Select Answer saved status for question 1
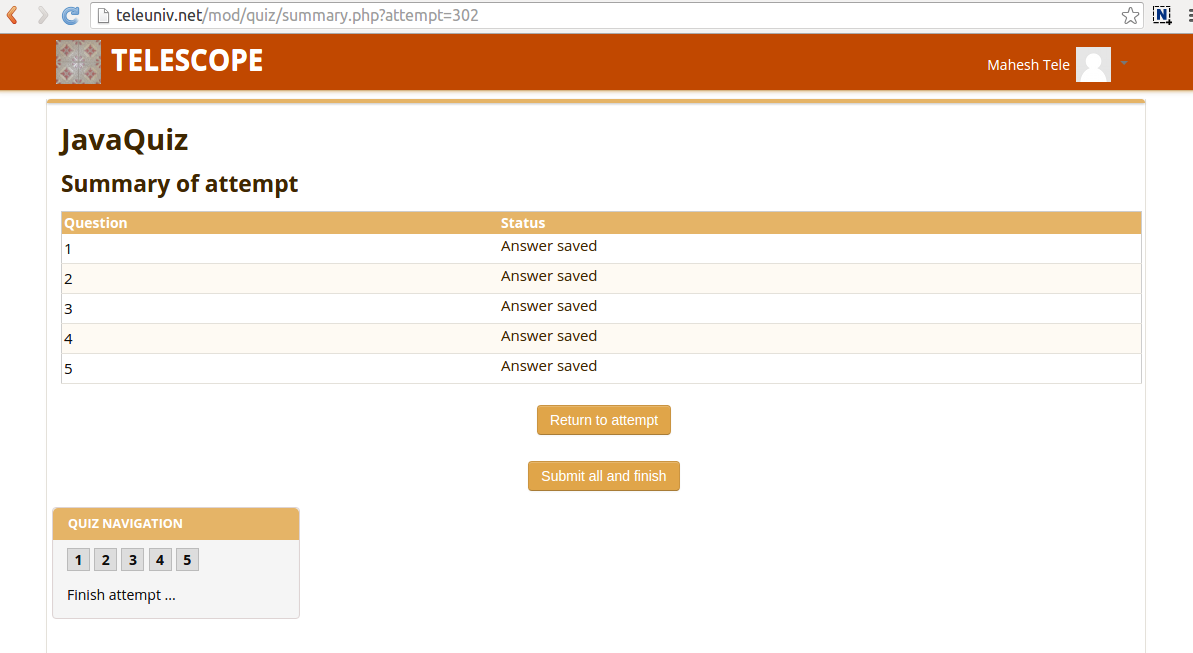 (x=549, y=246)
